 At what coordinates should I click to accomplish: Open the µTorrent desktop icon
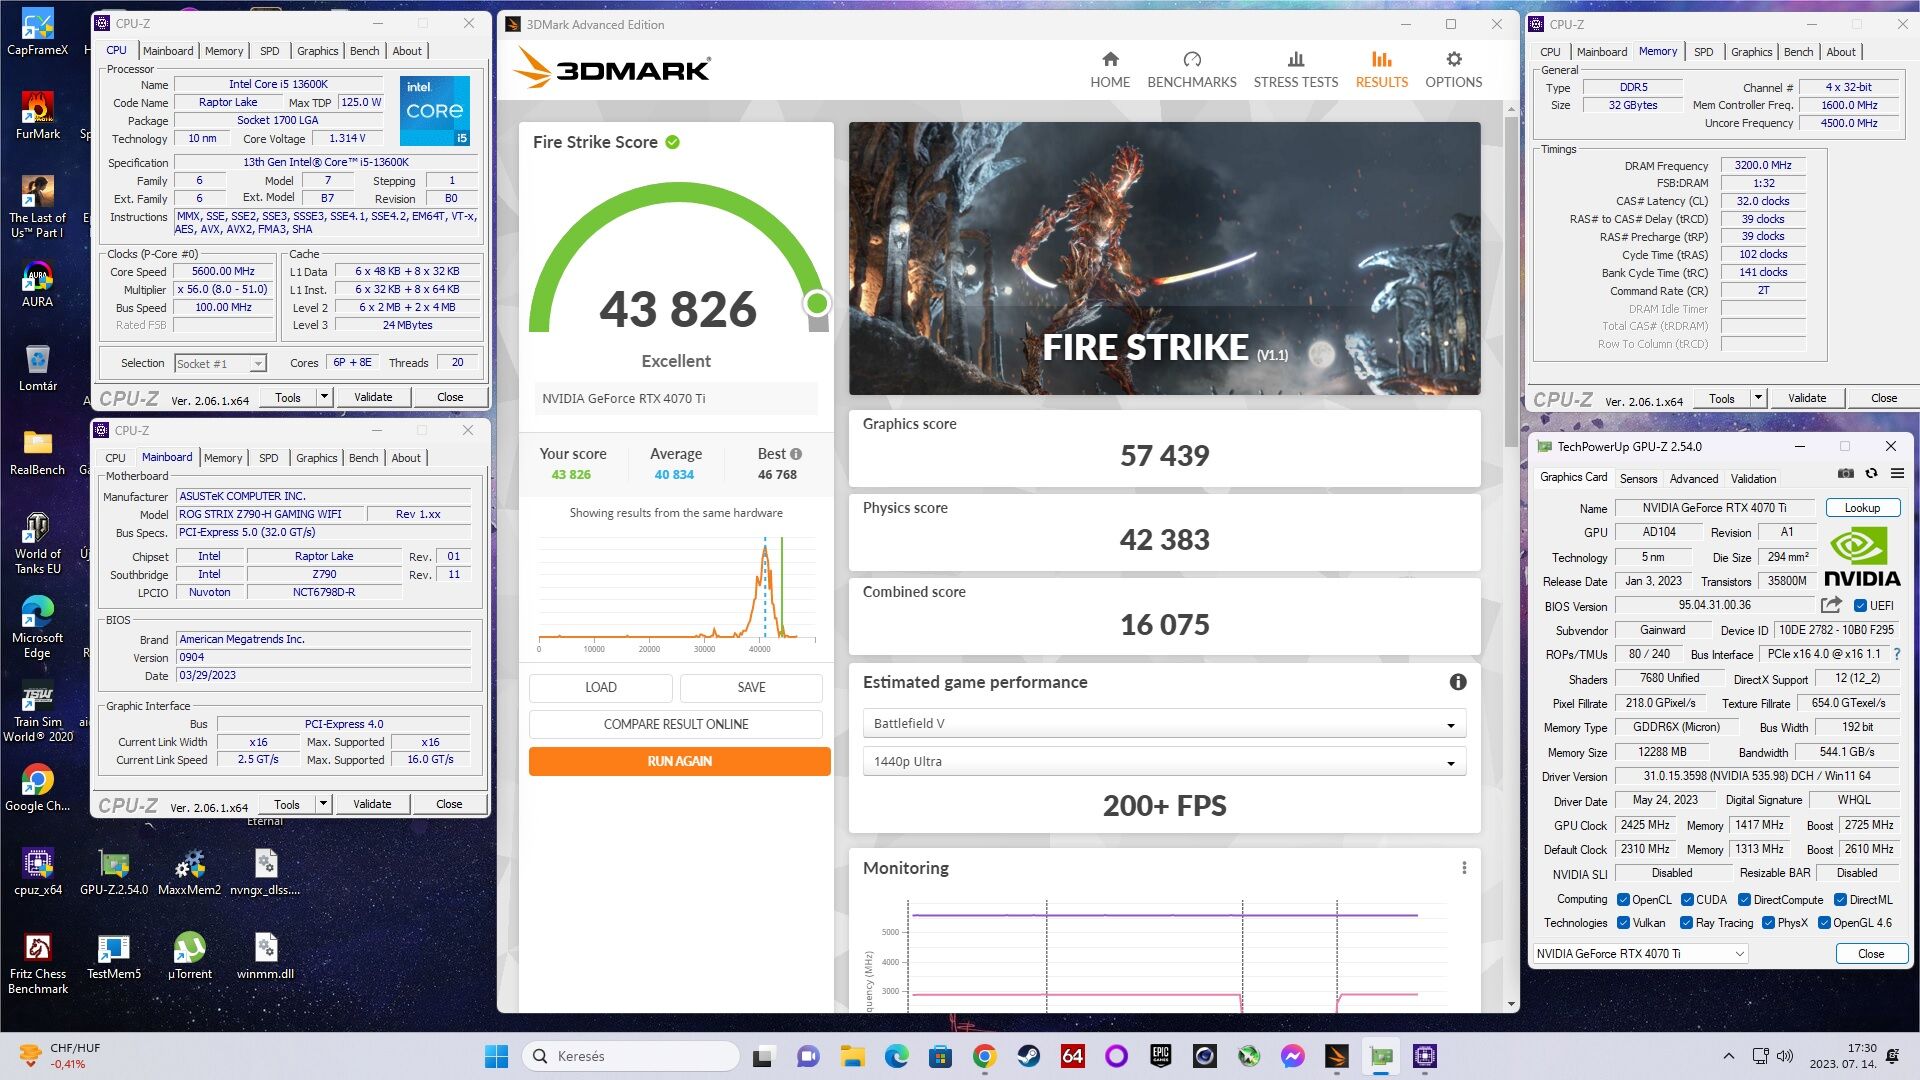(x=189, y=955)
